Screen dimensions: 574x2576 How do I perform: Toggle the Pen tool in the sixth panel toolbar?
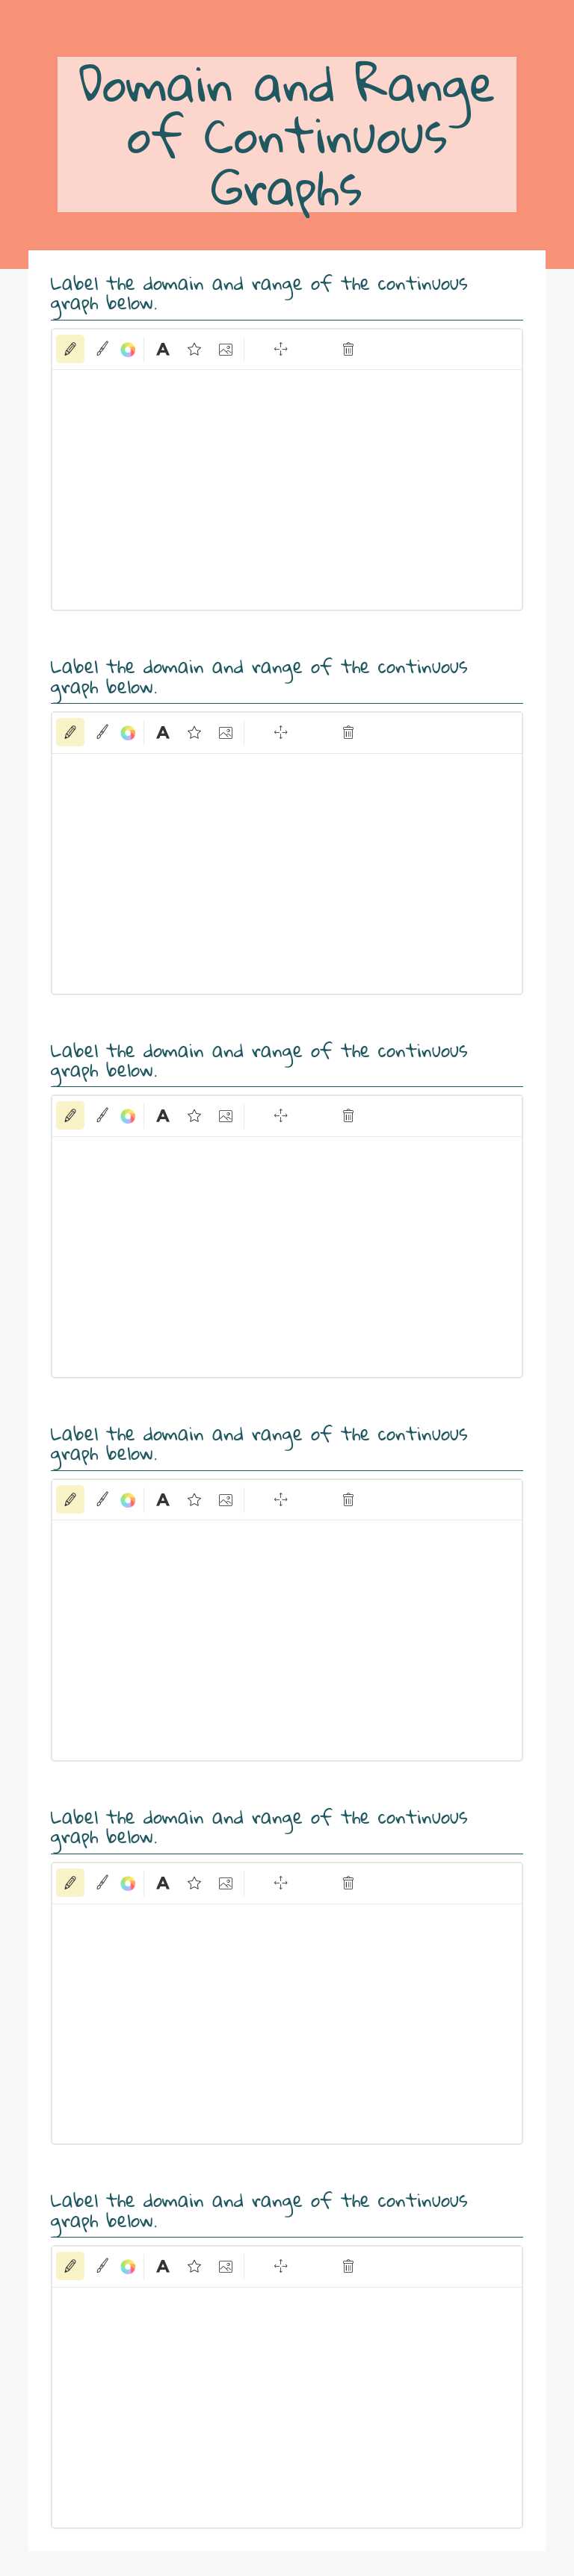(100, 2267)
